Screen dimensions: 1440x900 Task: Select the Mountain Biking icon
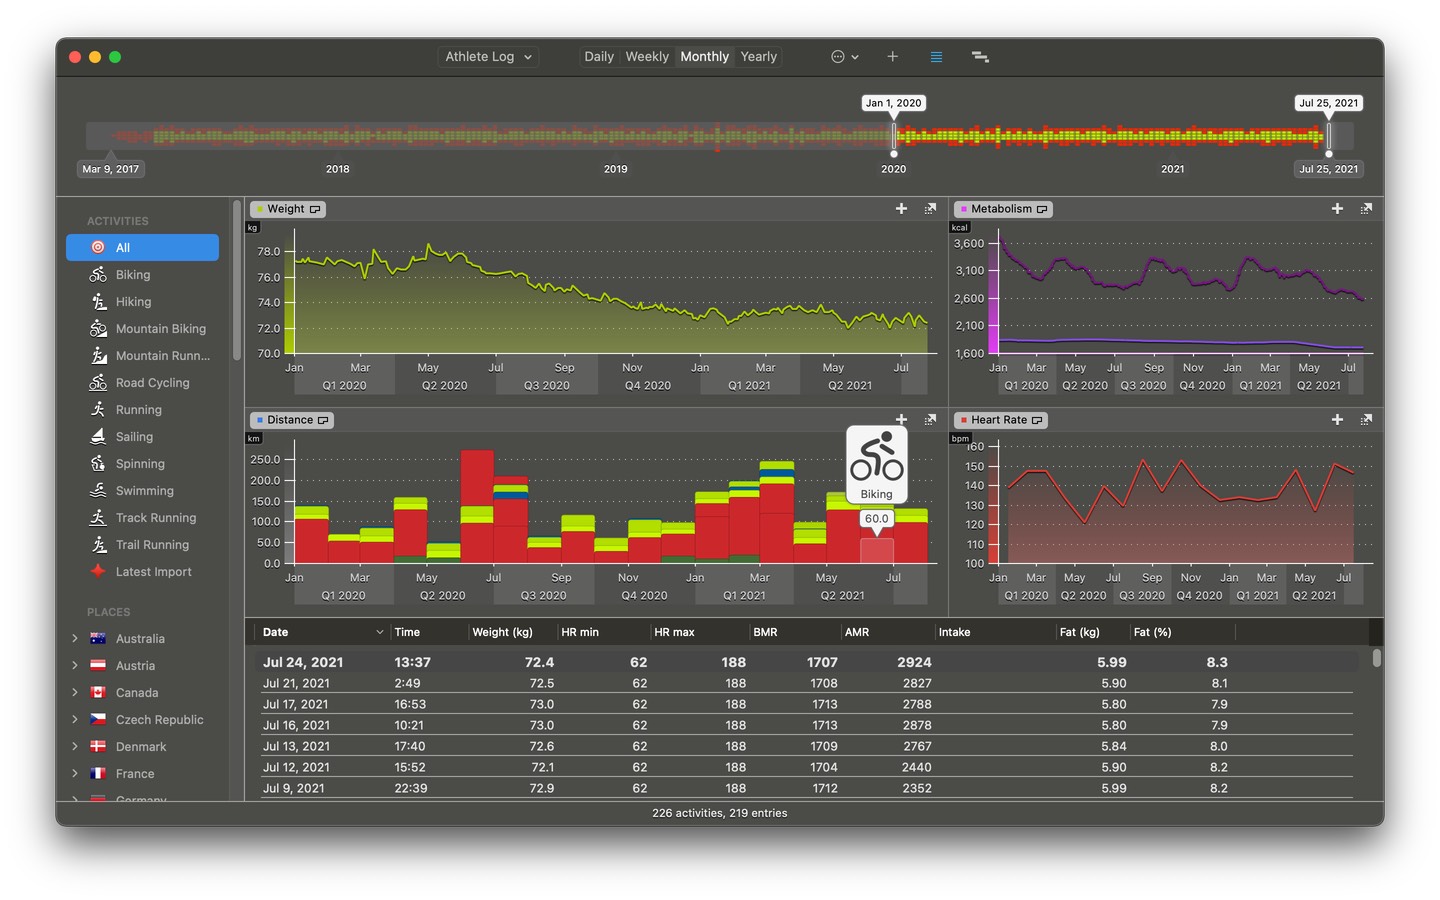(98, 329)
